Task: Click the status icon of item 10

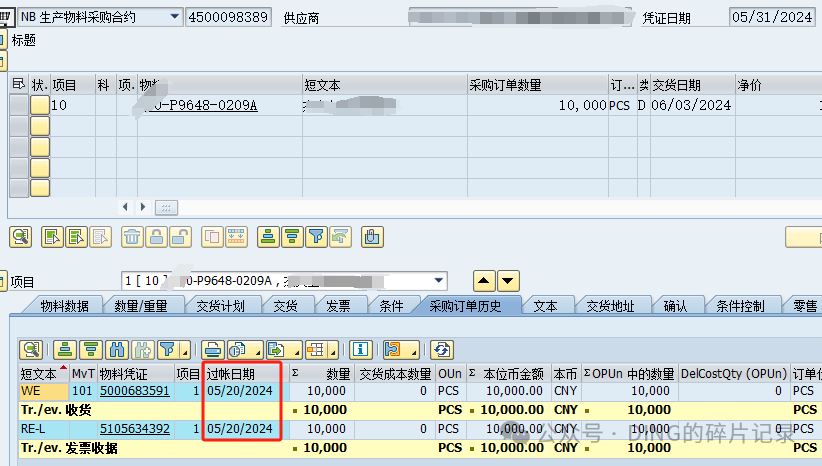Action: pyautogui.click(x=39, y=105)
